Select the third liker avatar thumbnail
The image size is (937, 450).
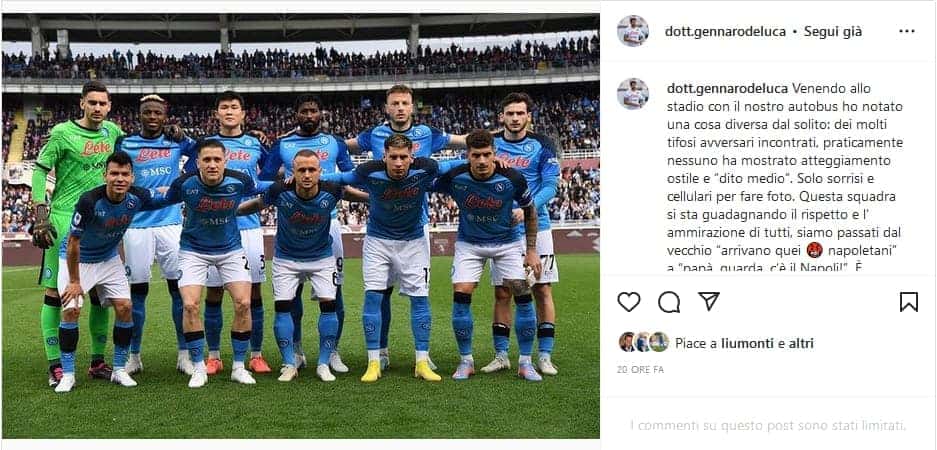[x=659, y=342]
